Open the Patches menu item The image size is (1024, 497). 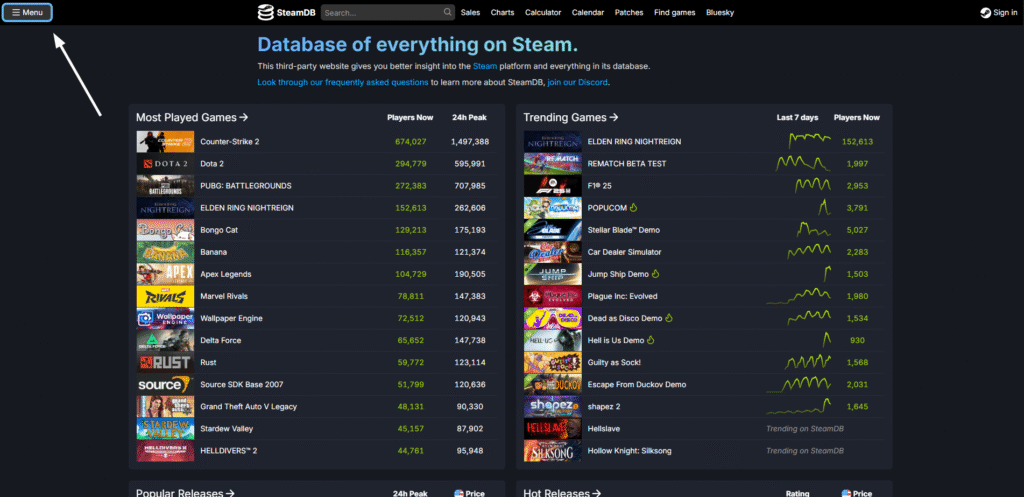click(629, 12)
